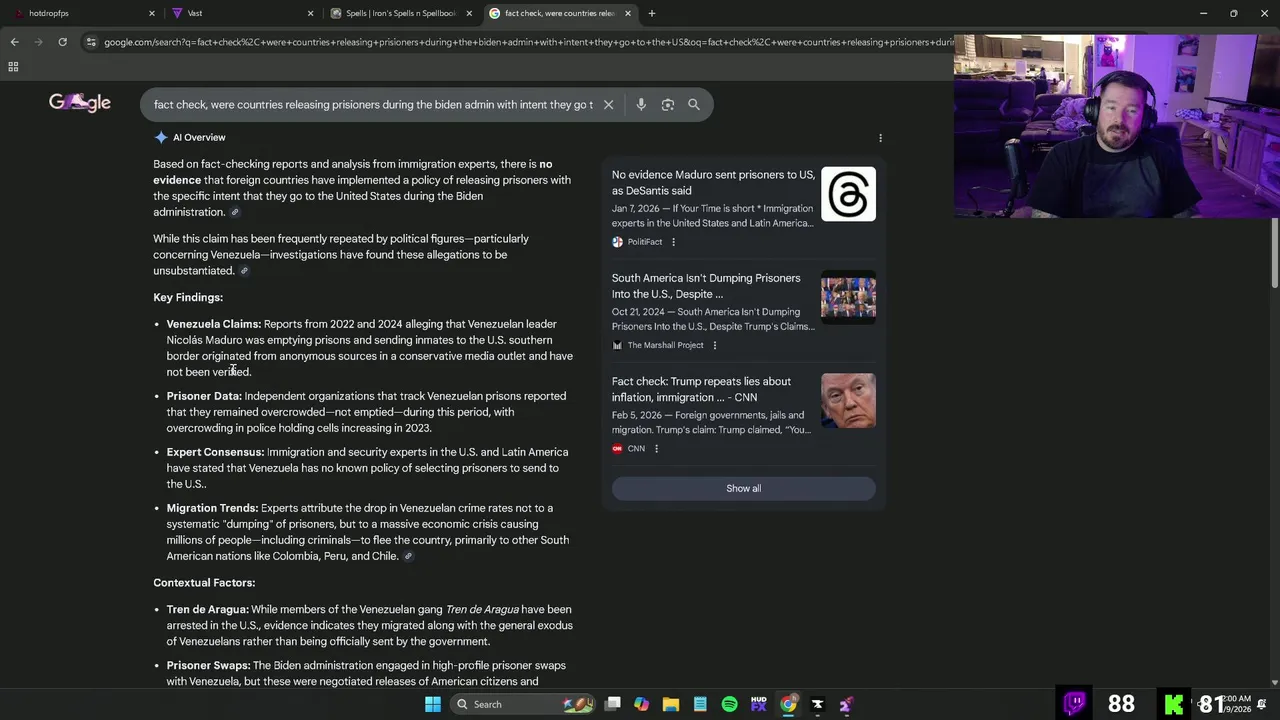The width and height of the screenshot is (1280, 720).
Task: Open Windows Start menu
Action: click(x=433, y=704)
